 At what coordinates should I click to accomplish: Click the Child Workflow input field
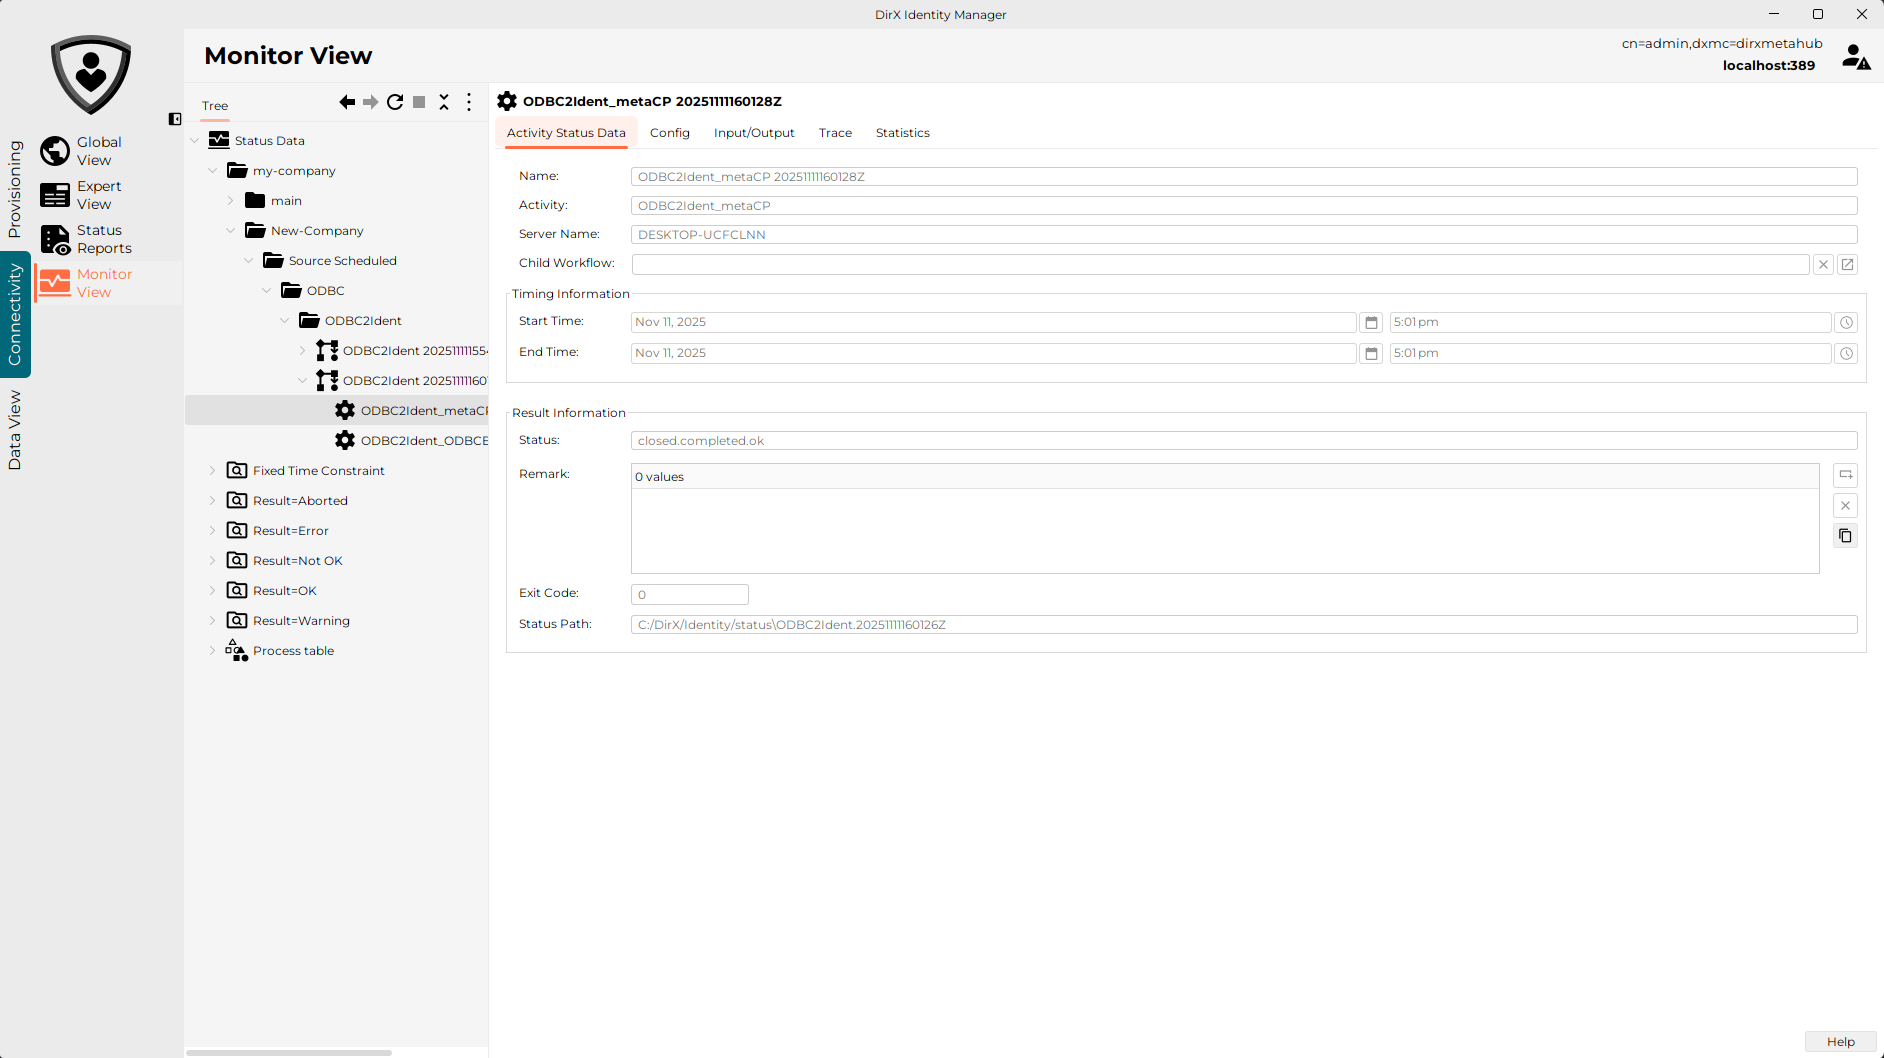point(1220,265)
